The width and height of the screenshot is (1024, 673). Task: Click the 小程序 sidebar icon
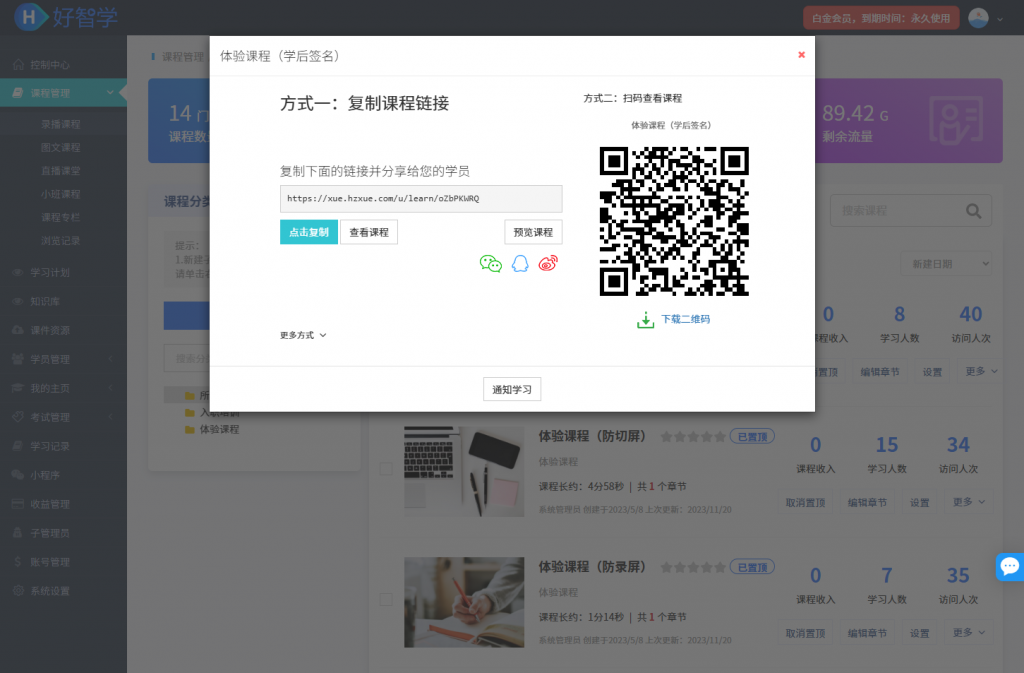tap(18, 475)
